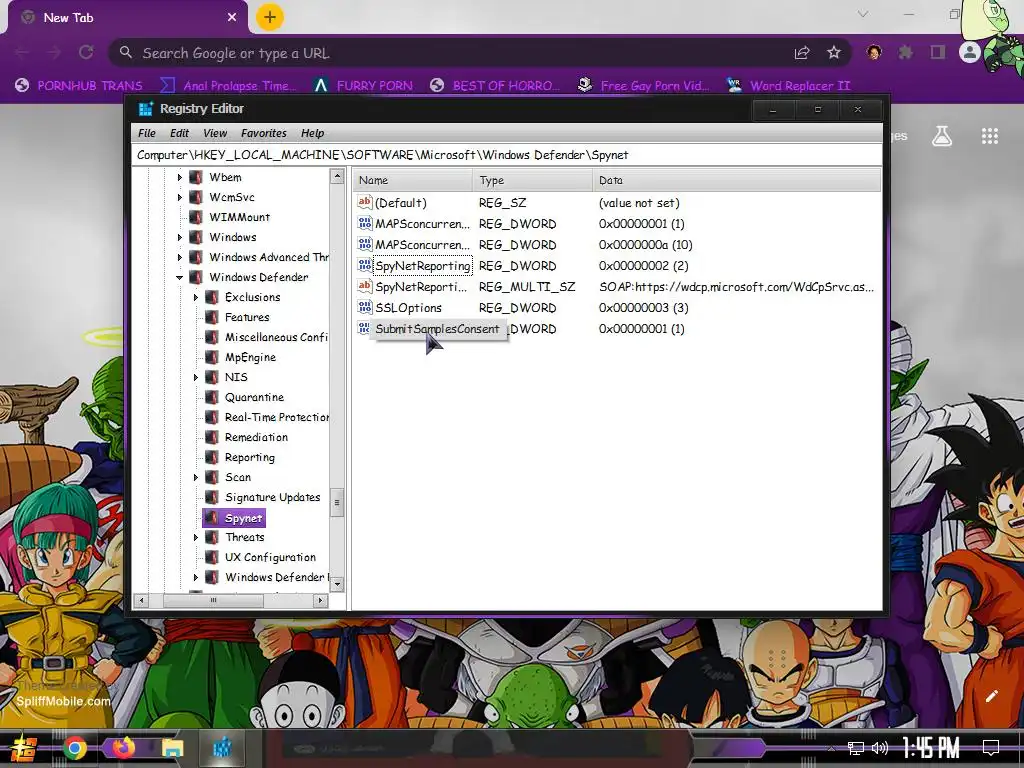Image resolution: width=1024 pixels, height=768 pixels.
Task: Open the Chrome profile avatar
Action: pos(970,52)
